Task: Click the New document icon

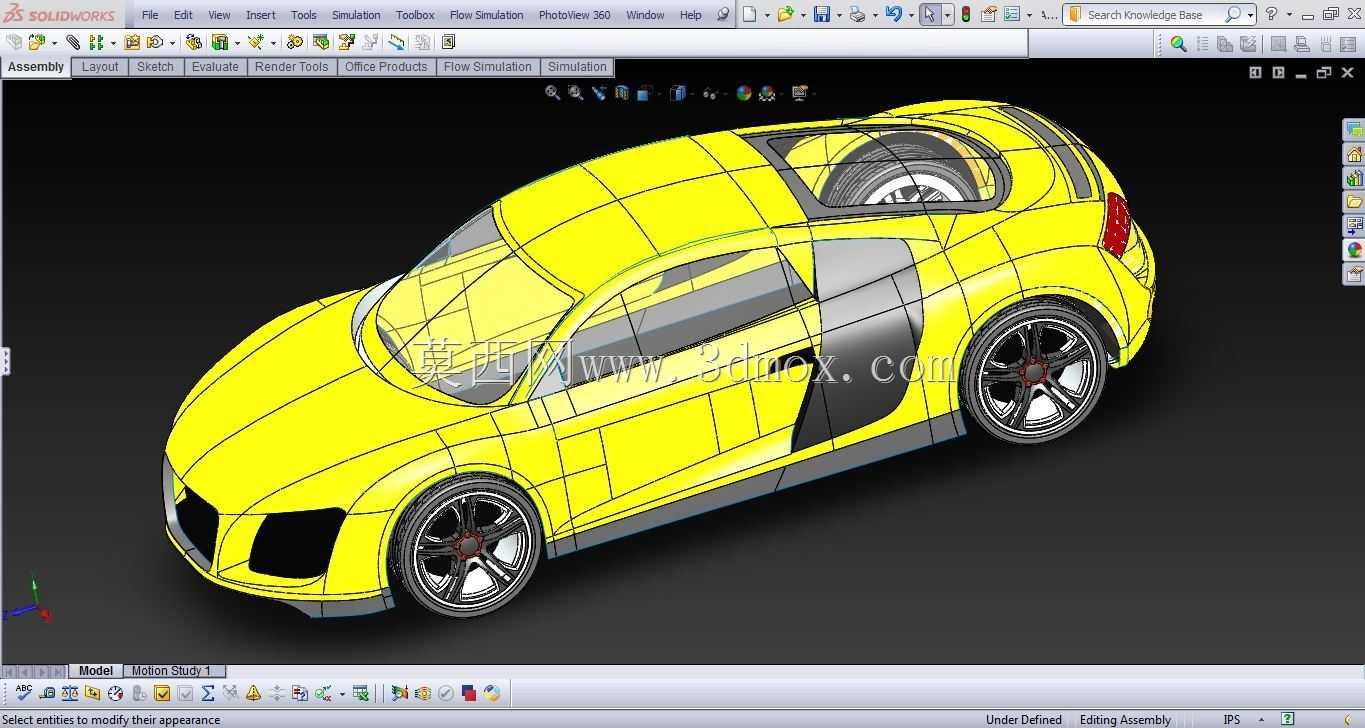Action: (750, 14)
